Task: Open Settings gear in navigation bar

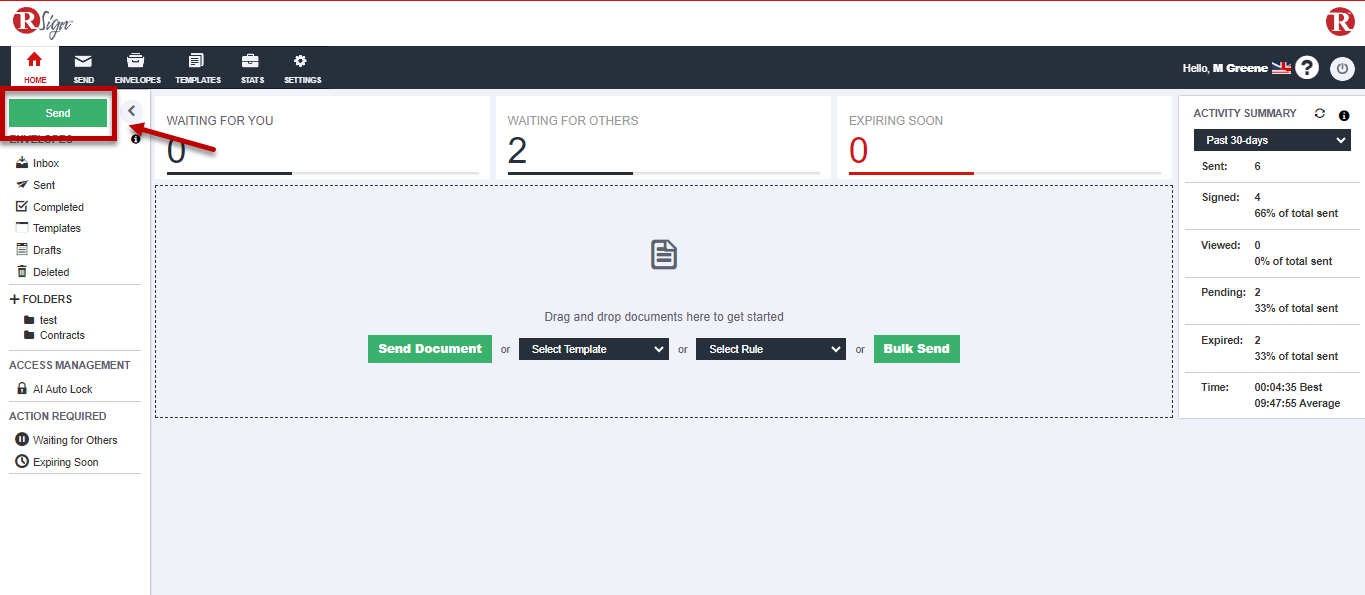Action: pos(302,62)
